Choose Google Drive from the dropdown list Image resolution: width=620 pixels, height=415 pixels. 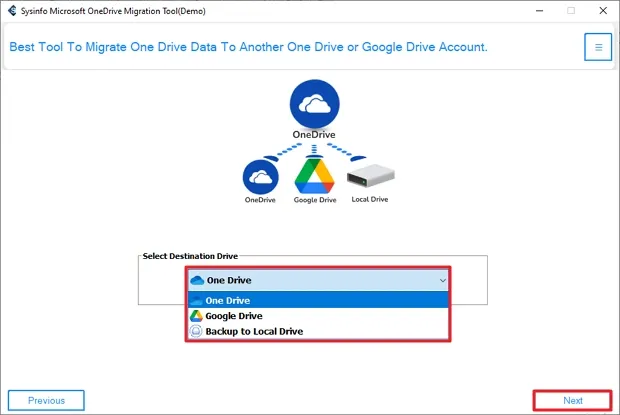click(x=318, y=316)
